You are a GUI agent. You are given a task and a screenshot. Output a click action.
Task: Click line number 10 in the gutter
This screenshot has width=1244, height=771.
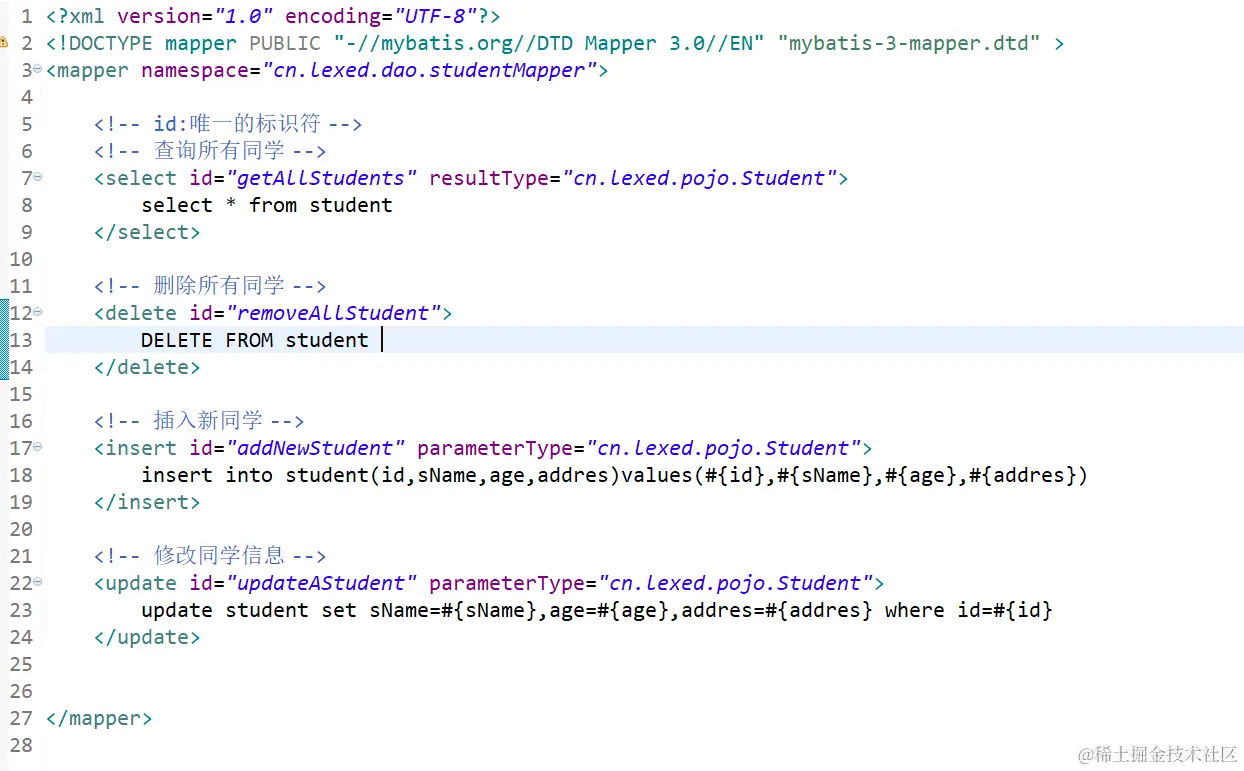coord(21,259)
